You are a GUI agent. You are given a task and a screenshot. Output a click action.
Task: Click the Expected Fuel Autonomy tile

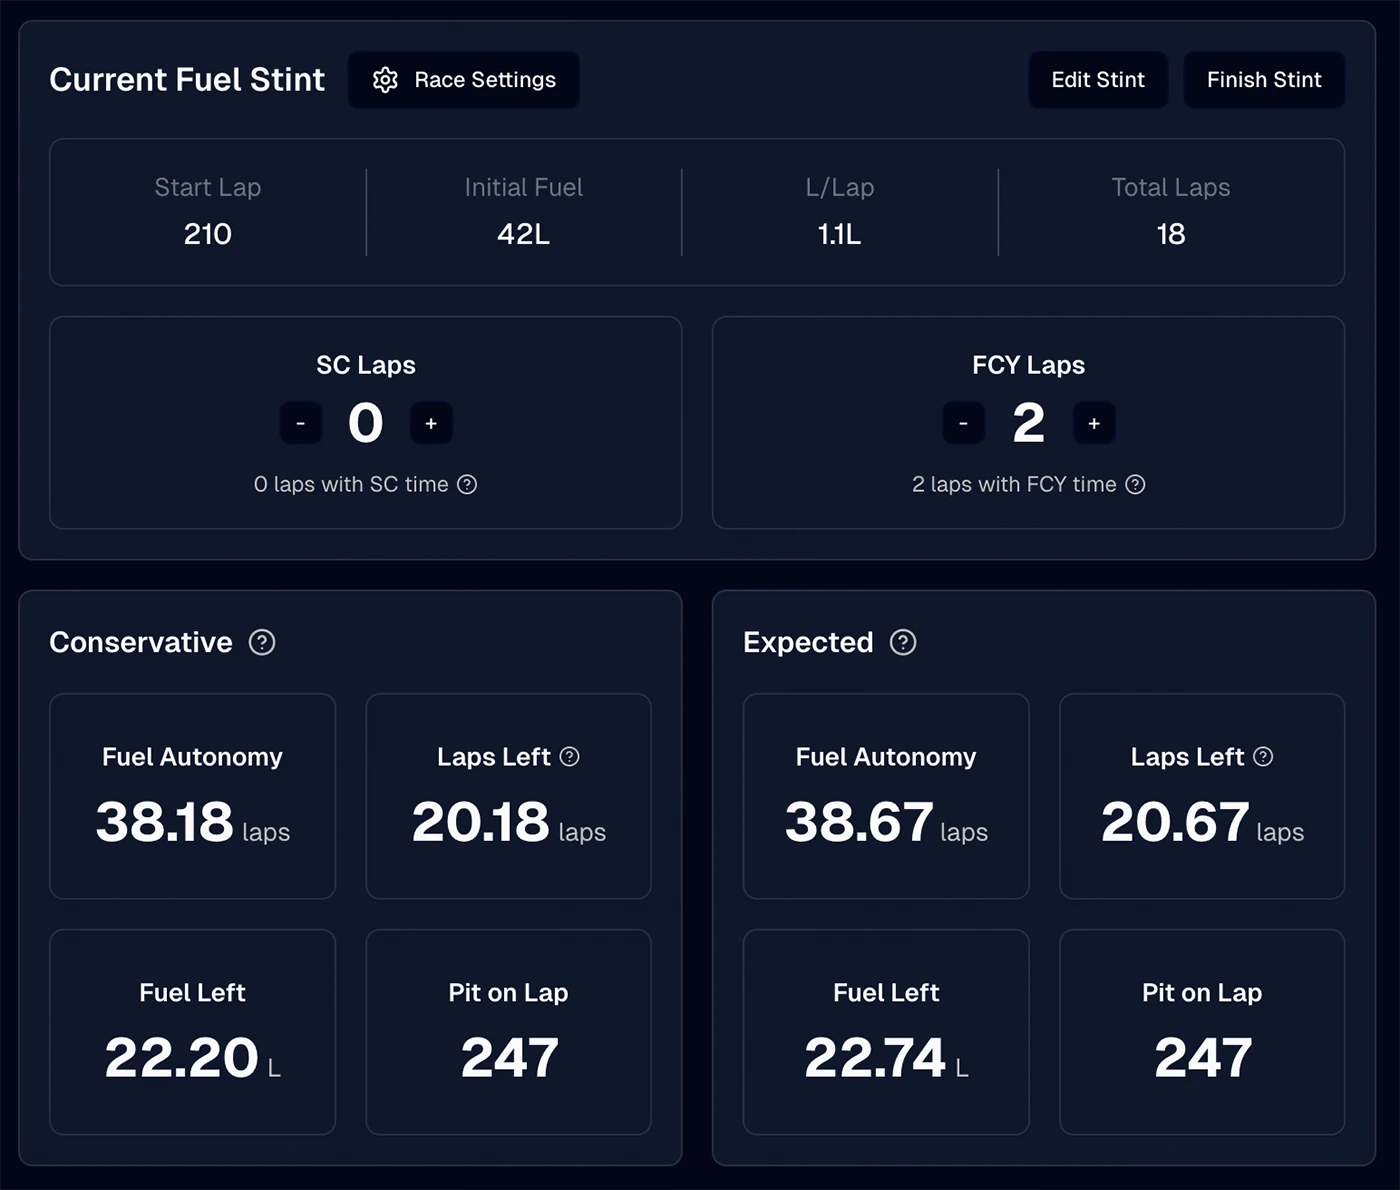click(885, 796)
